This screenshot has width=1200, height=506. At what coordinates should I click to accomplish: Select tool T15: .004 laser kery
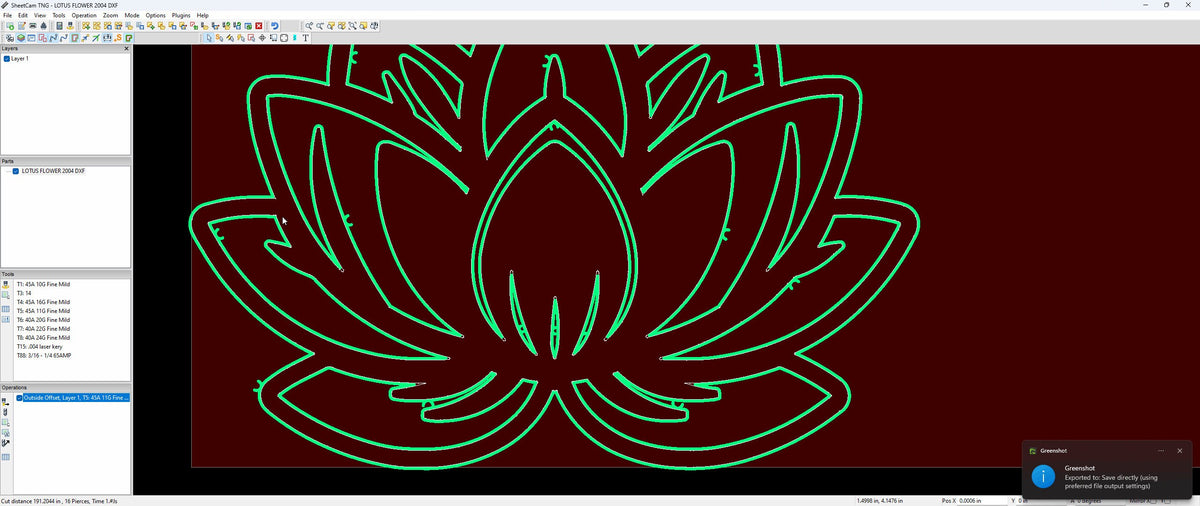(x=38, y=347)
